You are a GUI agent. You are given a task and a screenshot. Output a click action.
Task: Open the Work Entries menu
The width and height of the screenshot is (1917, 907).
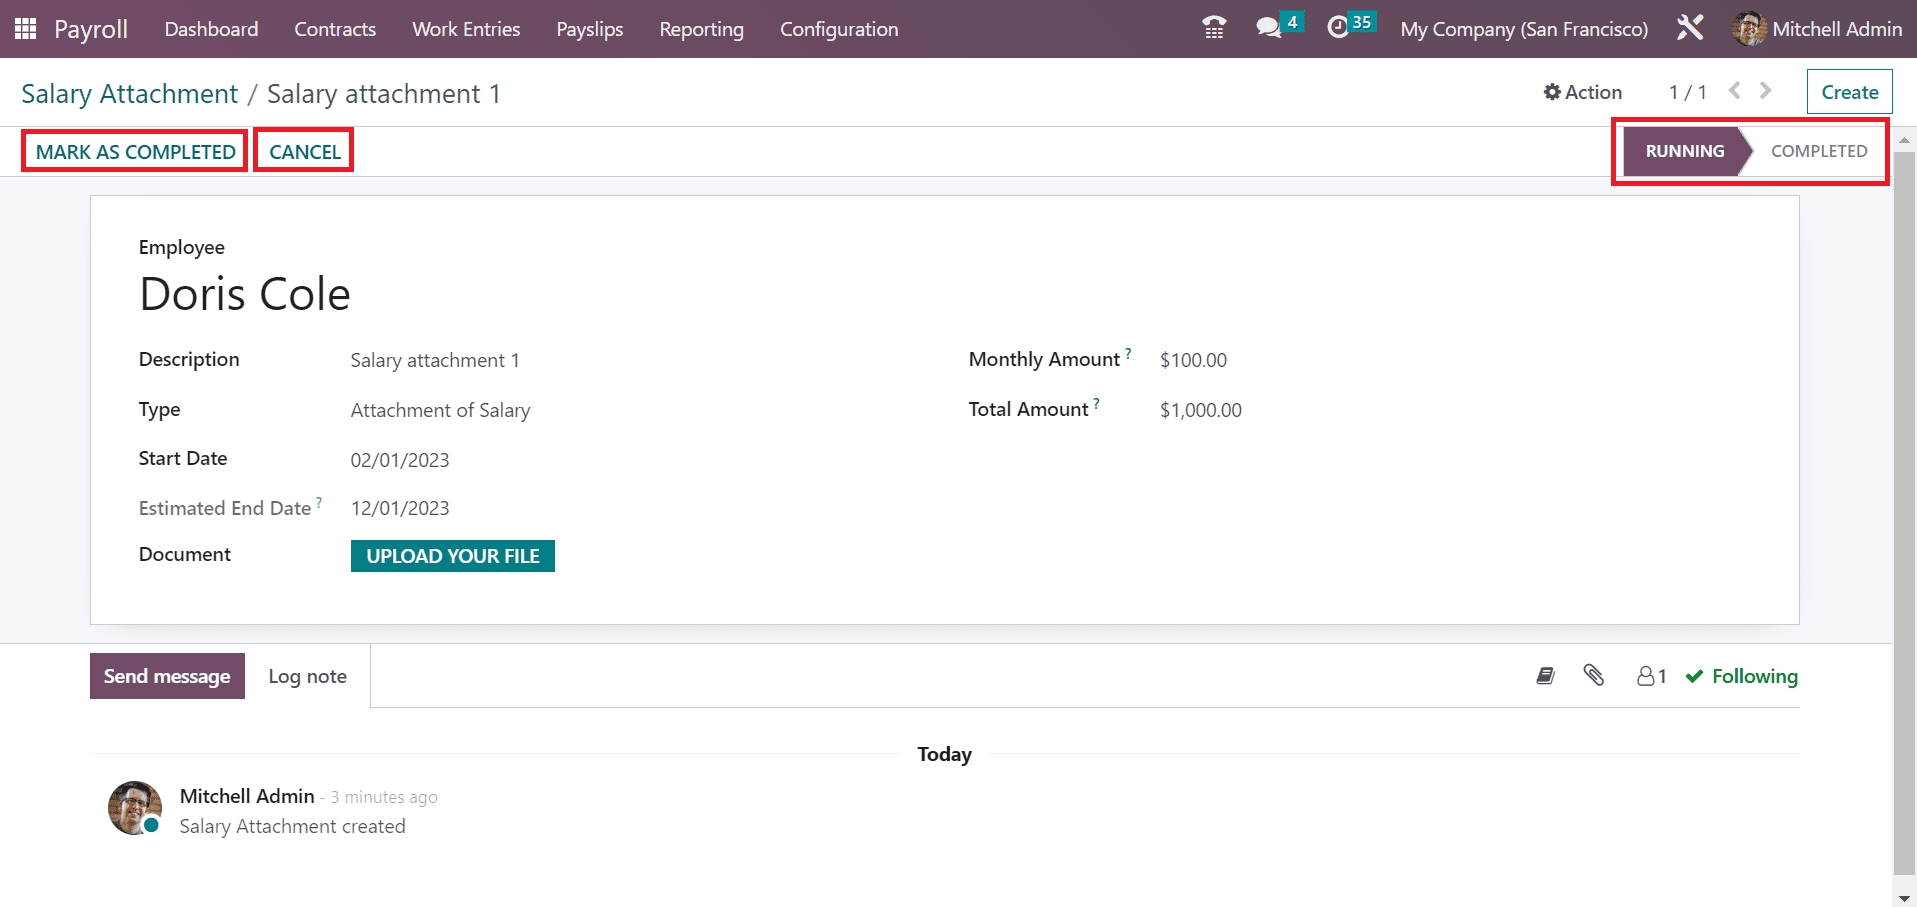[466, 29]
